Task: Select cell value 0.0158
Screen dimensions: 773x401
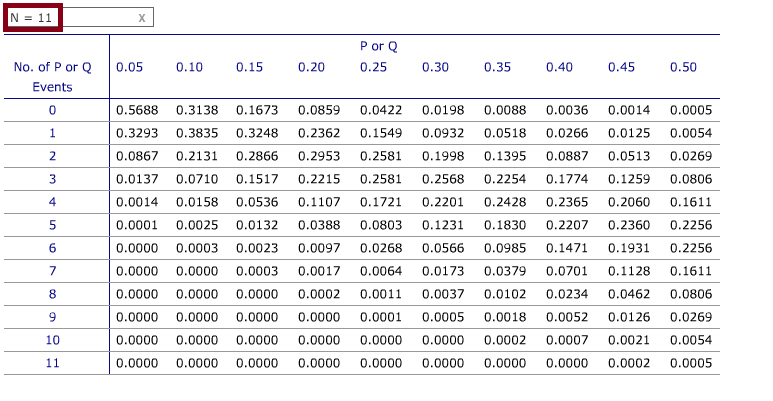Action: pos(197,202)
